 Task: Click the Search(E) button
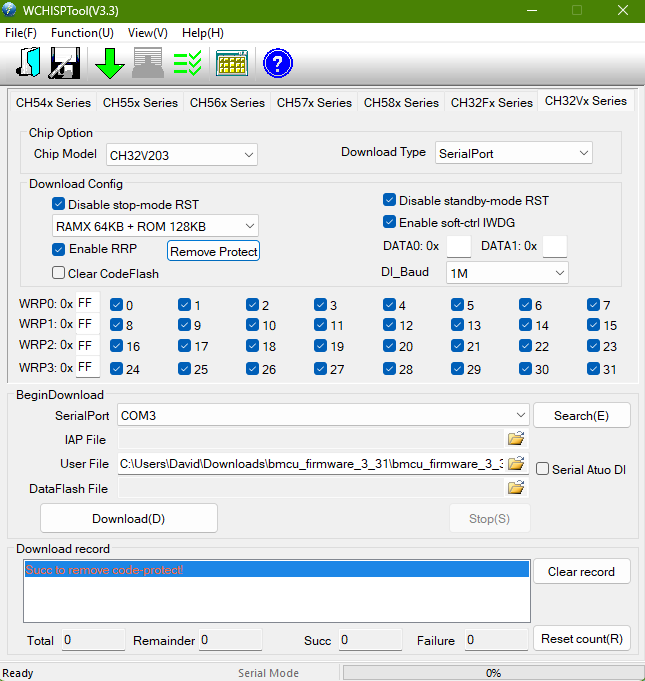581,415
